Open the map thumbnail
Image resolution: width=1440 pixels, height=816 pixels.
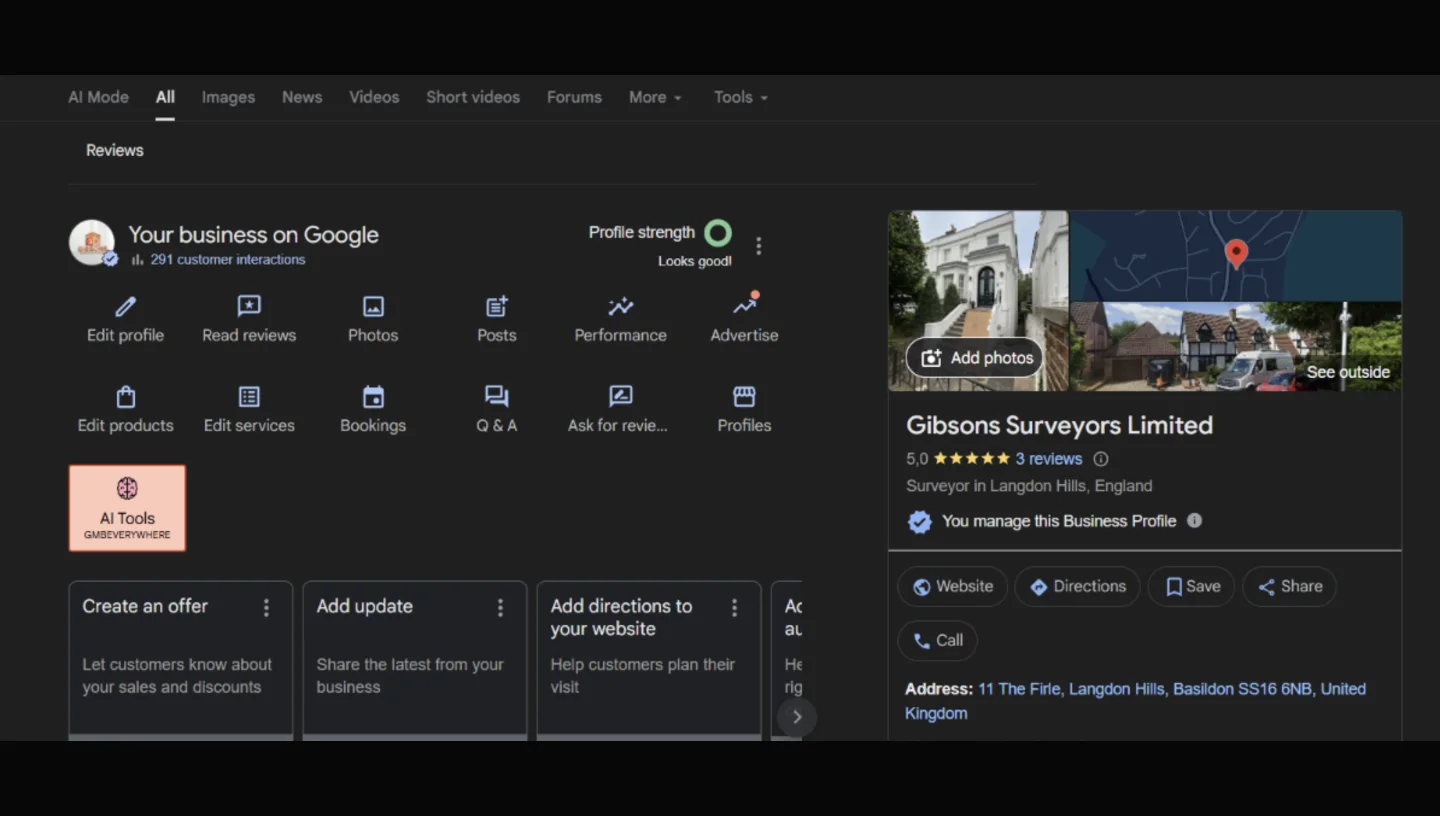pos(1236,255)
